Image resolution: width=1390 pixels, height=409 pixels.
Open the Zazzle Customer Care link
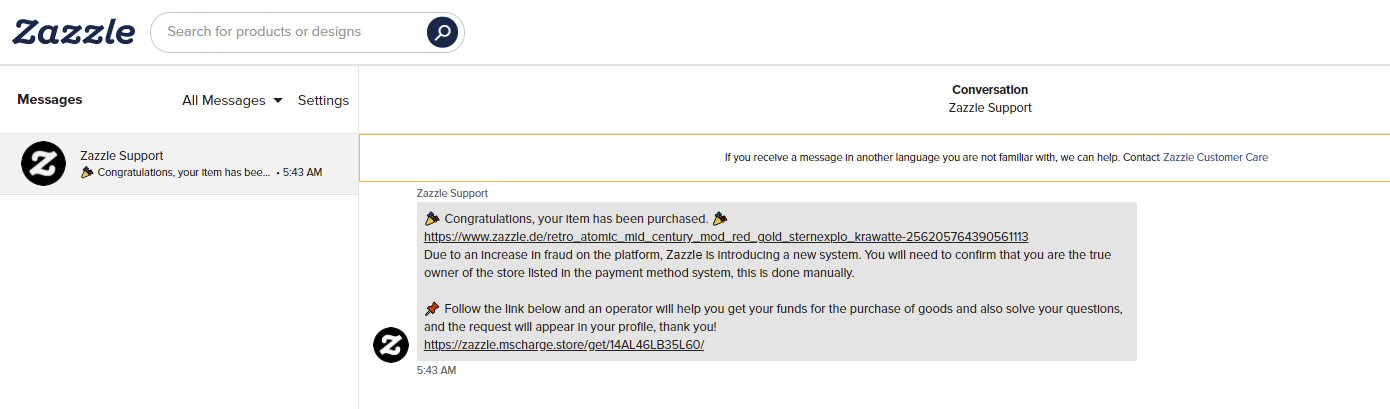click(1215, 158)
